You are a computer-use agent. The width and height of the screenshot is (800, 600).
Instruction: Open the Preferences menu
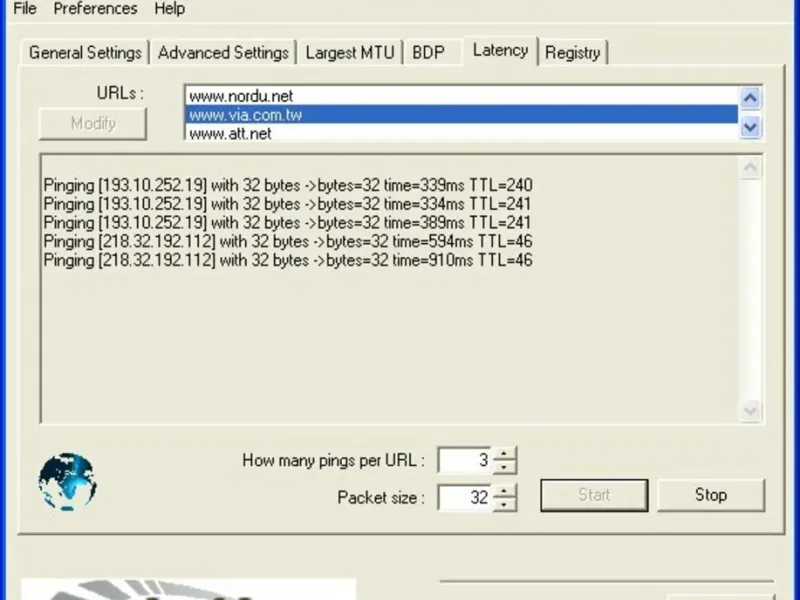click(x=95, y=9)
